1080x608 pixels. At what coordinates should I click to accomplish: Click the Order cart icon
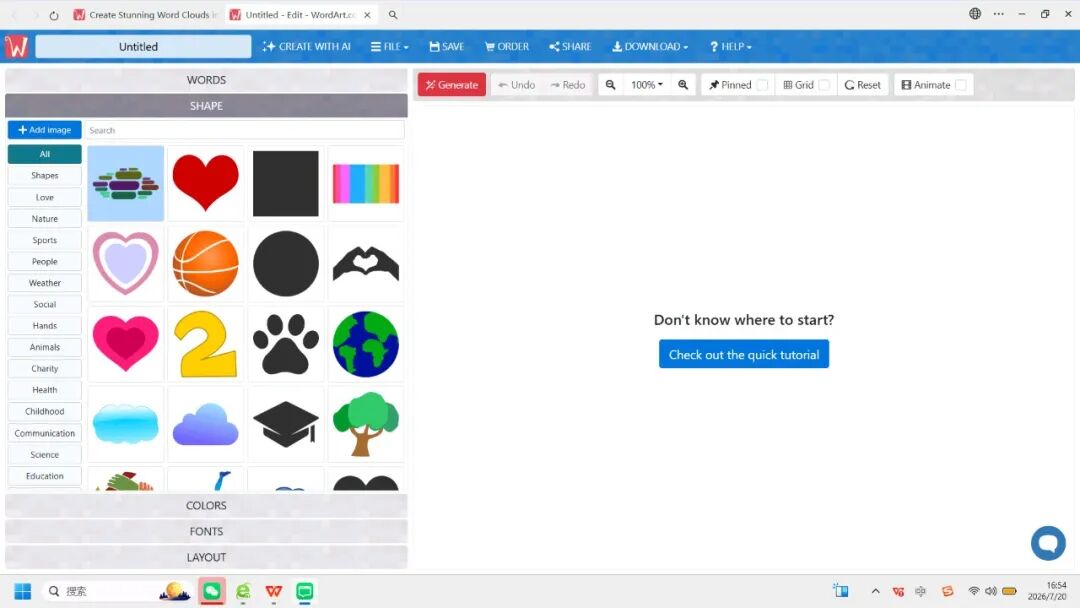(489, 47)
